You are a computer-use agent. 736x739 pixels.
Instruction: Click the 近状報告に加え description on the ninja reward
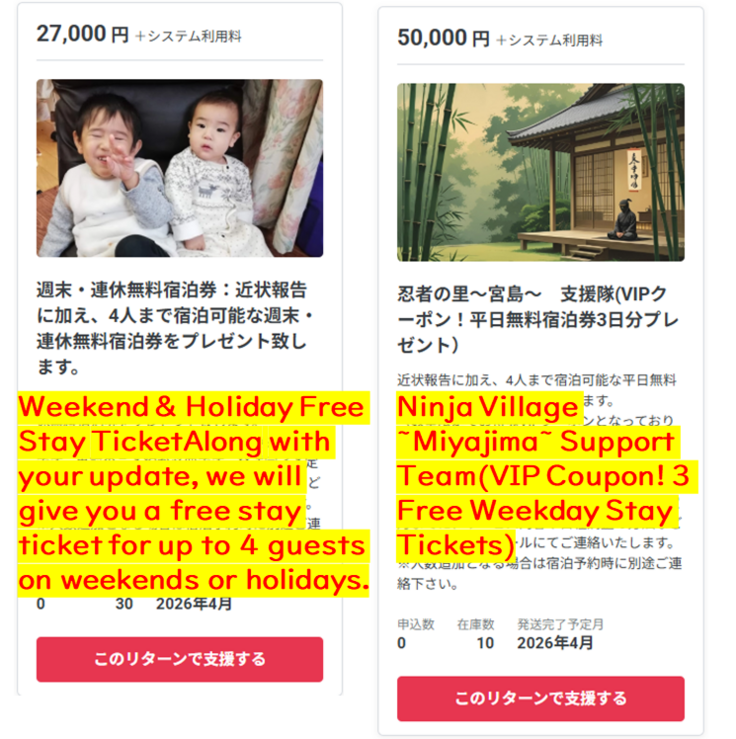click(537, 380)
